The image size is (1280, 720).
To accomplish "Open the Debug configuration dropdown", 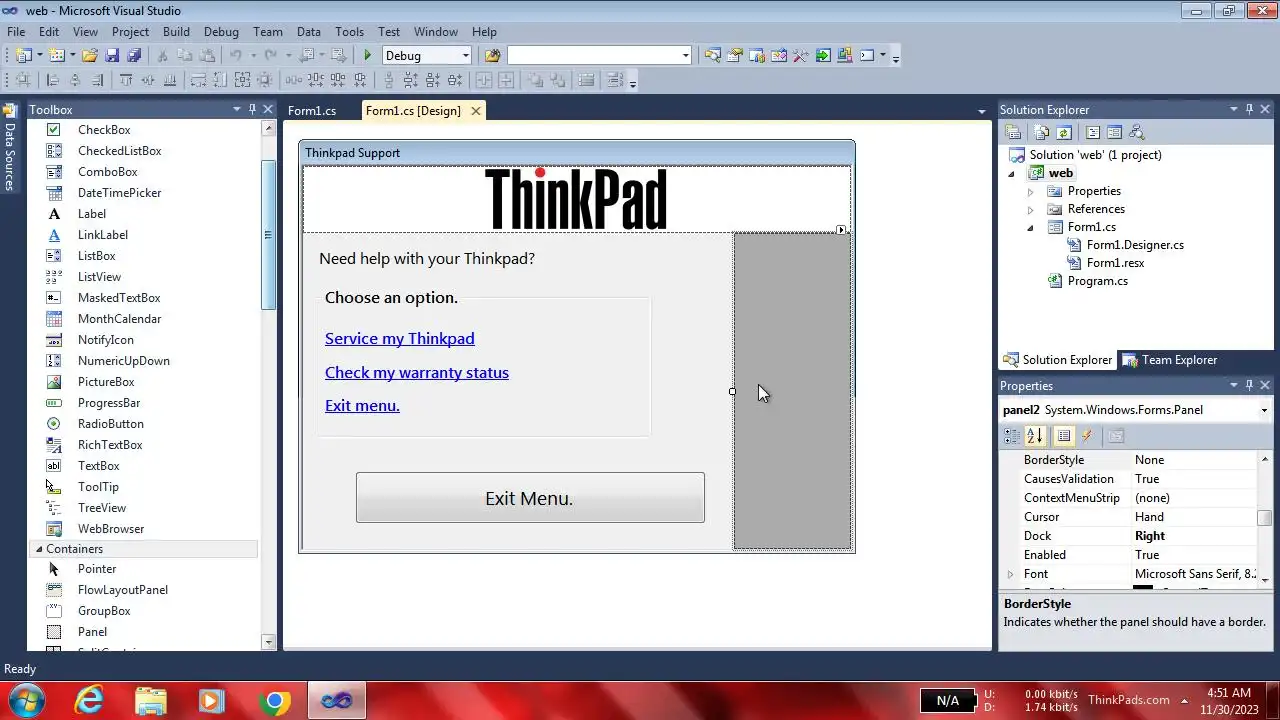I will 465,56.
